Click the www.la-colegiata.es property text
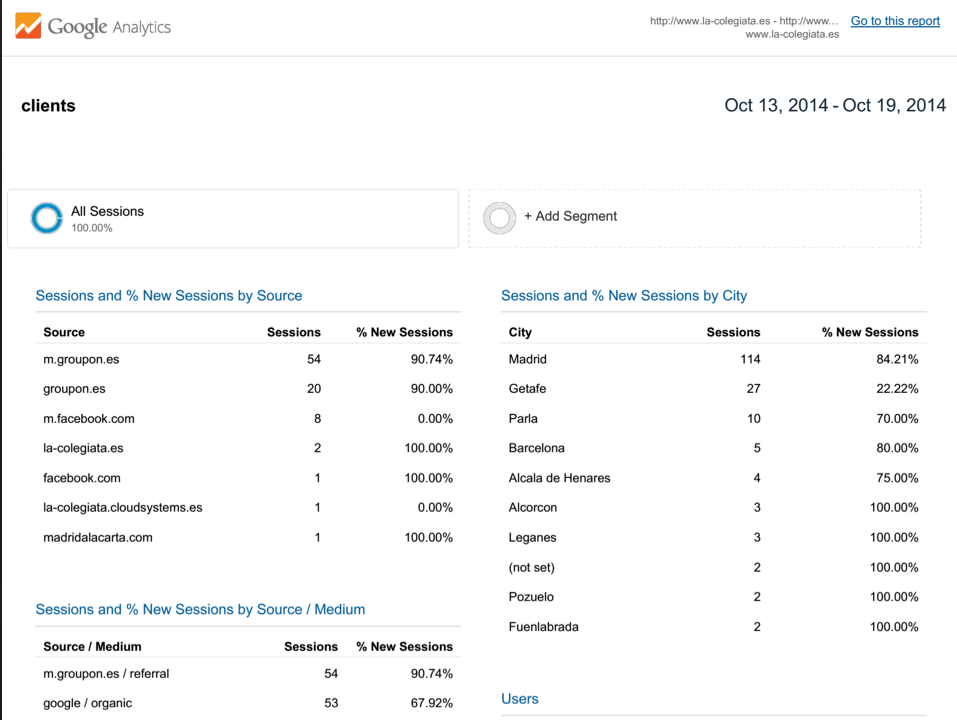Viewport: 957px width, 720px height. click(792, 34)
